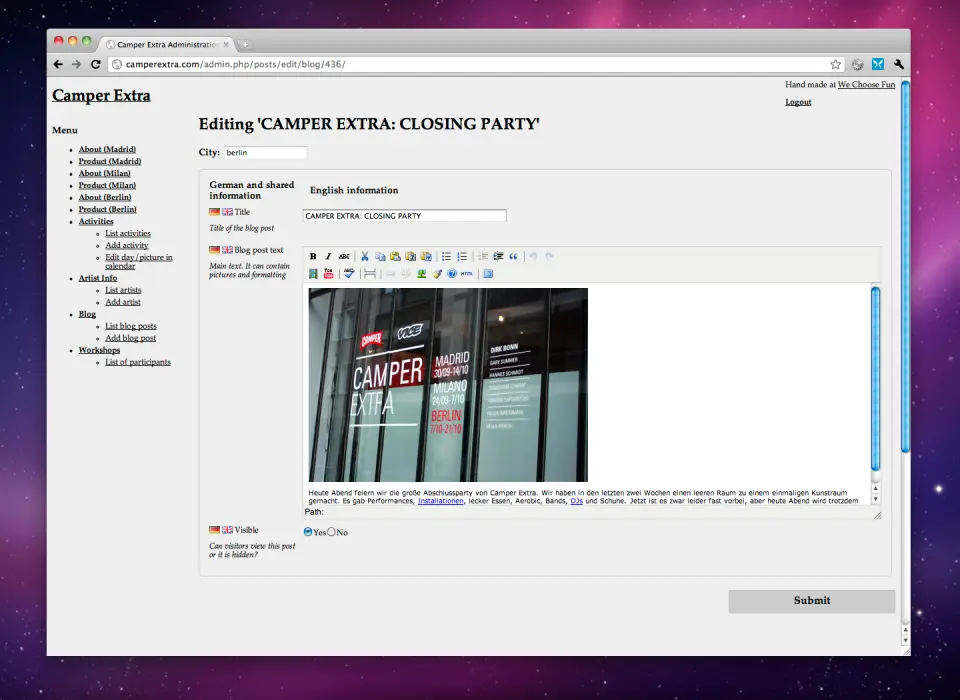The width and height of the screenshot is (960, 700).
Task: Select the No visibility radio button
Action: (x=331, y=532)
